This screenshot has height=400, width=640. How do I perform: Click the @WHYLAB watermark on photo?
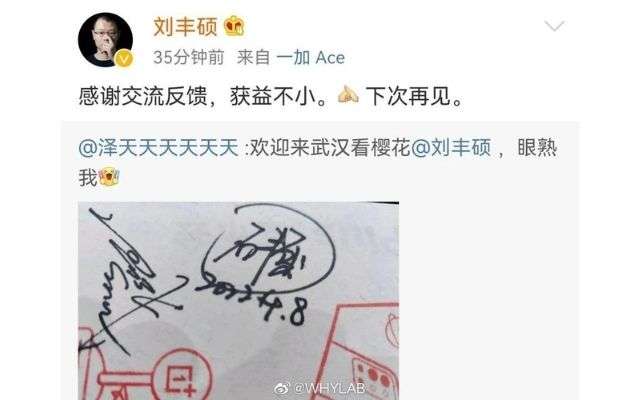[x=329, y=387]
